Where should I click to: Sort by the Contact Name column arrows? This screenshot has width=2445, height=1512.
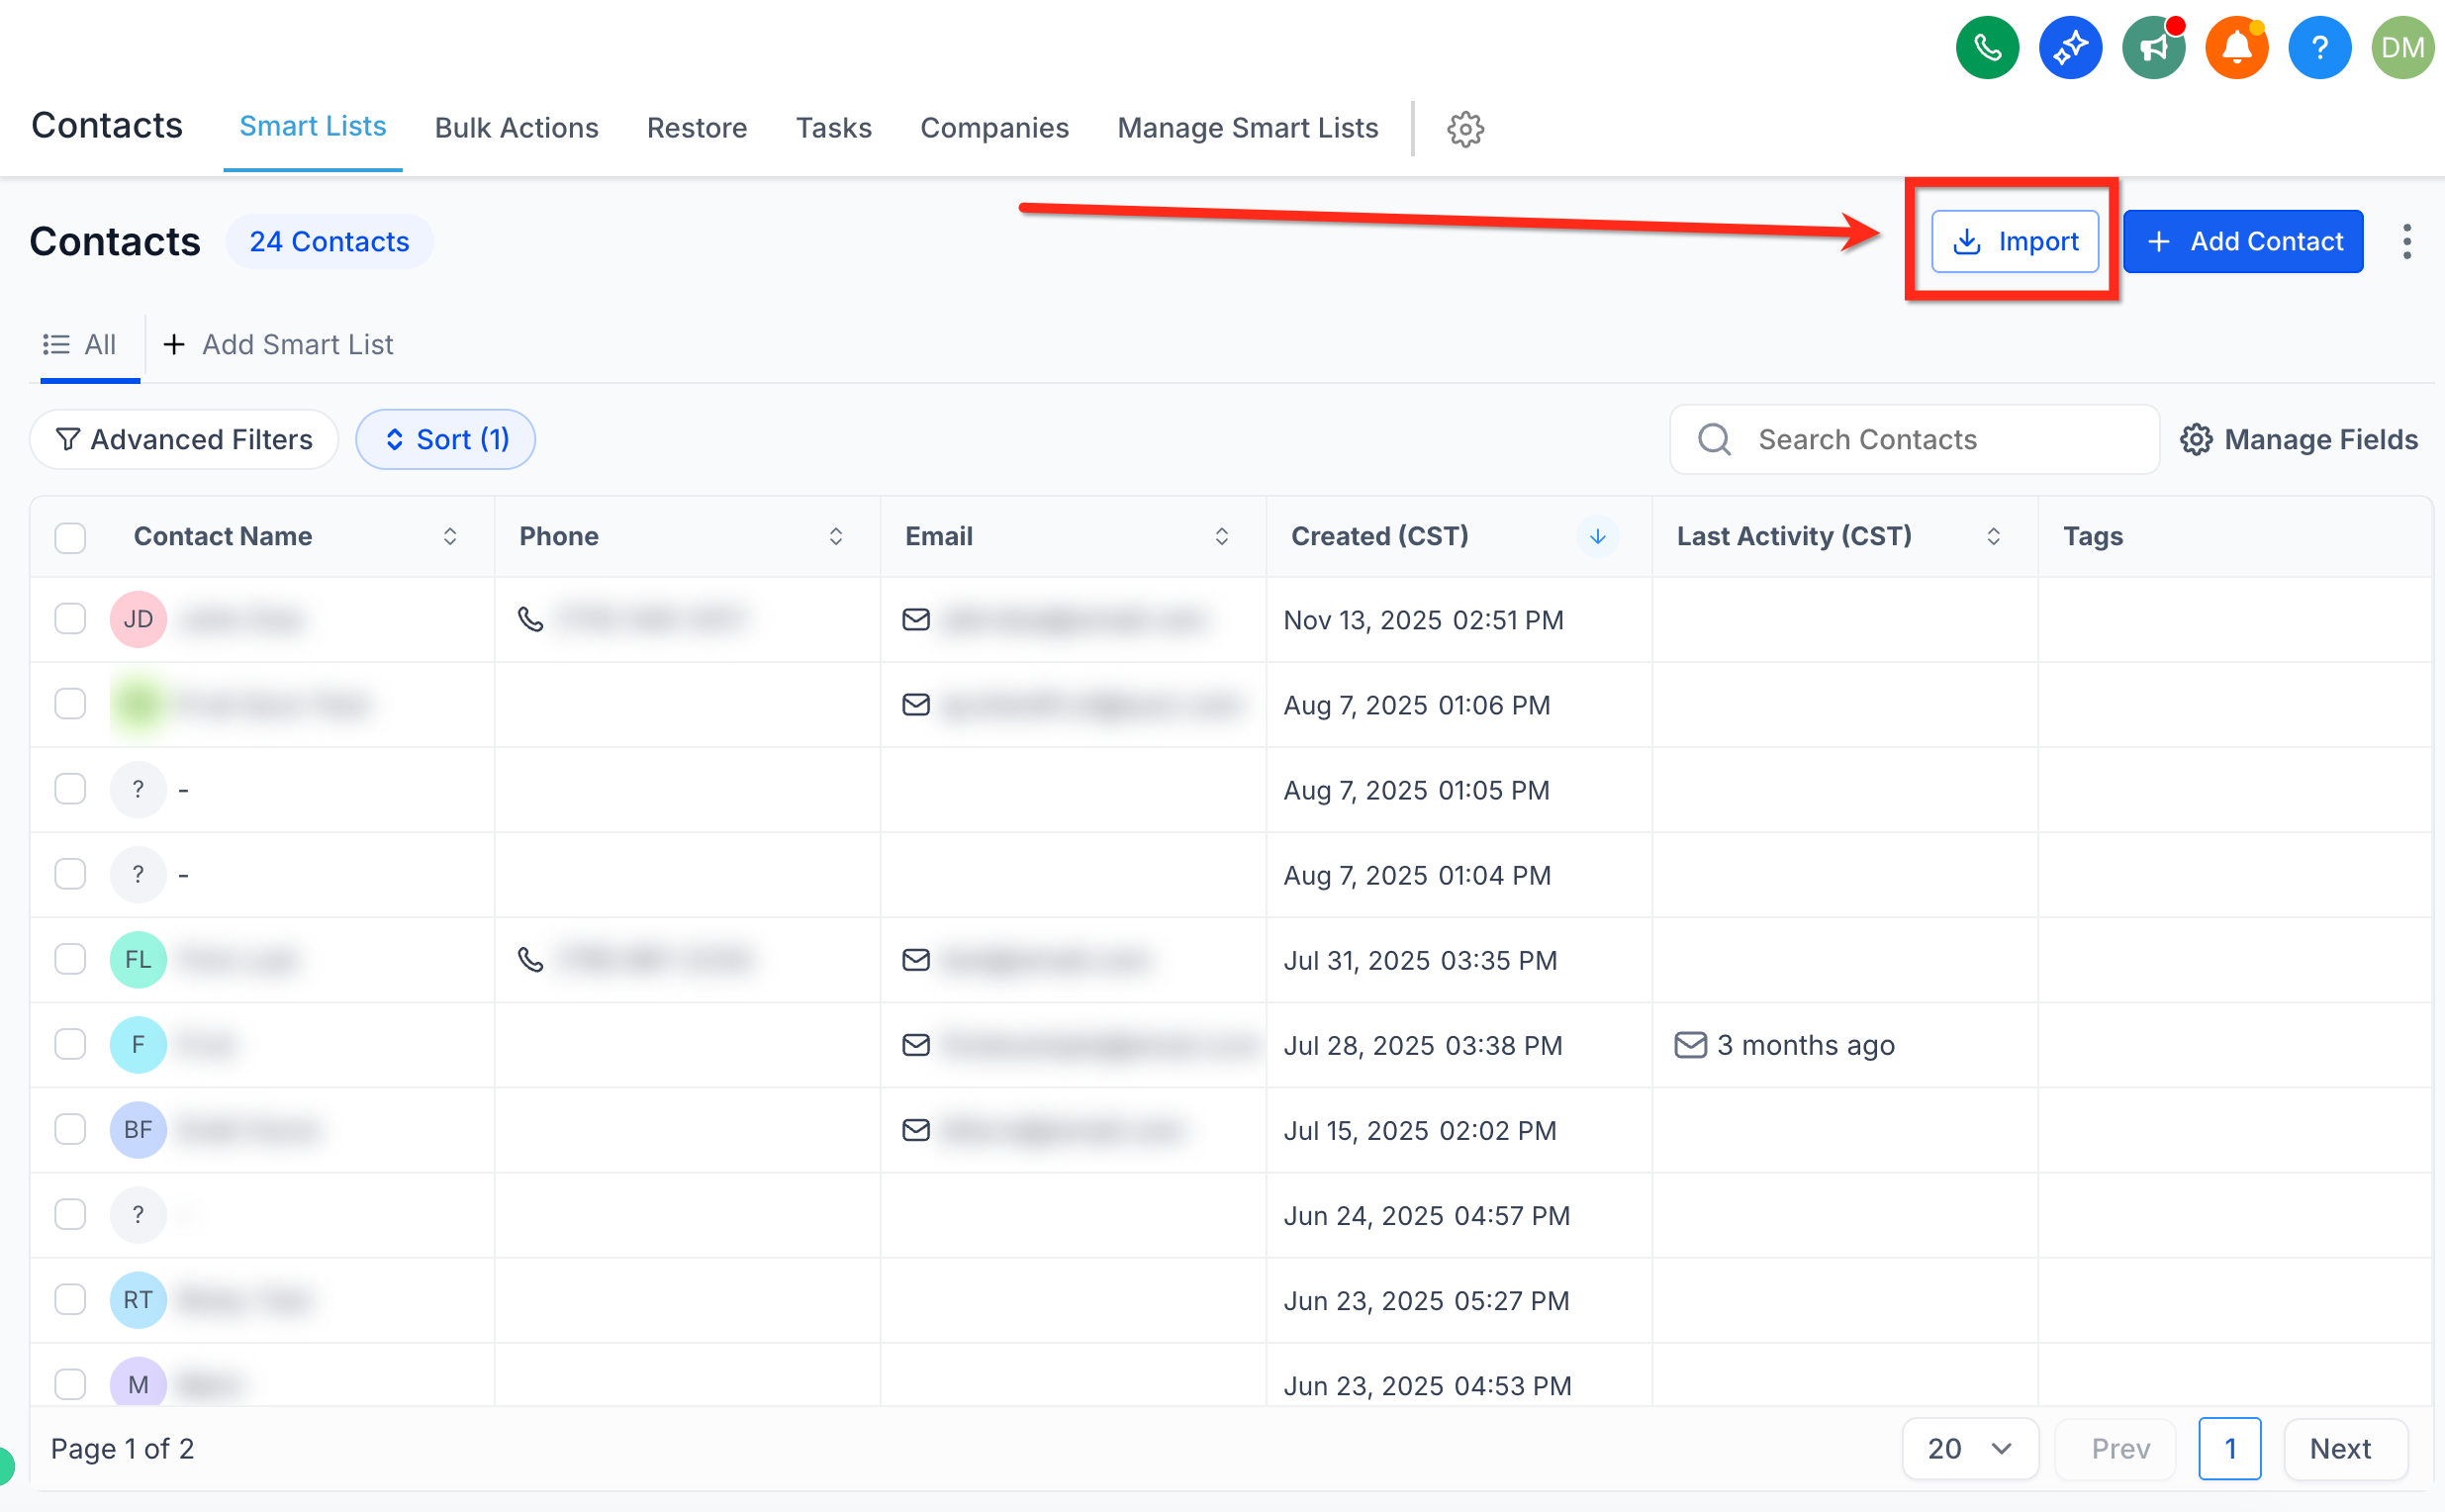coord(450,536)
